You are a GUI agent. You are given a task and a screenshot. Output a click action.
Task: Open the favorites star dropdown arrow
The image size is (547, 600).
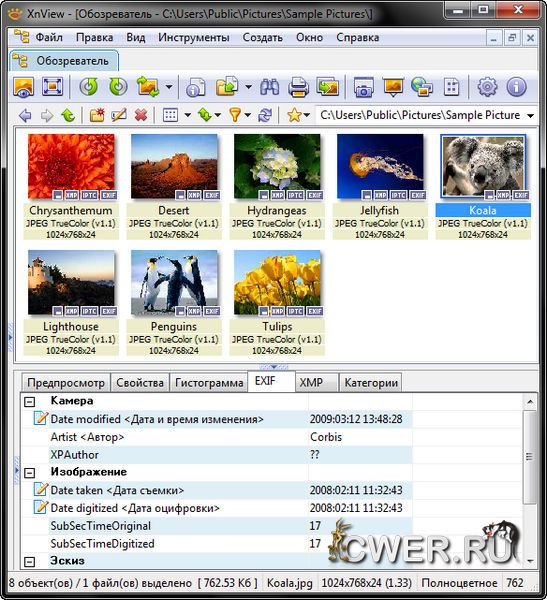click(x=307, y=115)
